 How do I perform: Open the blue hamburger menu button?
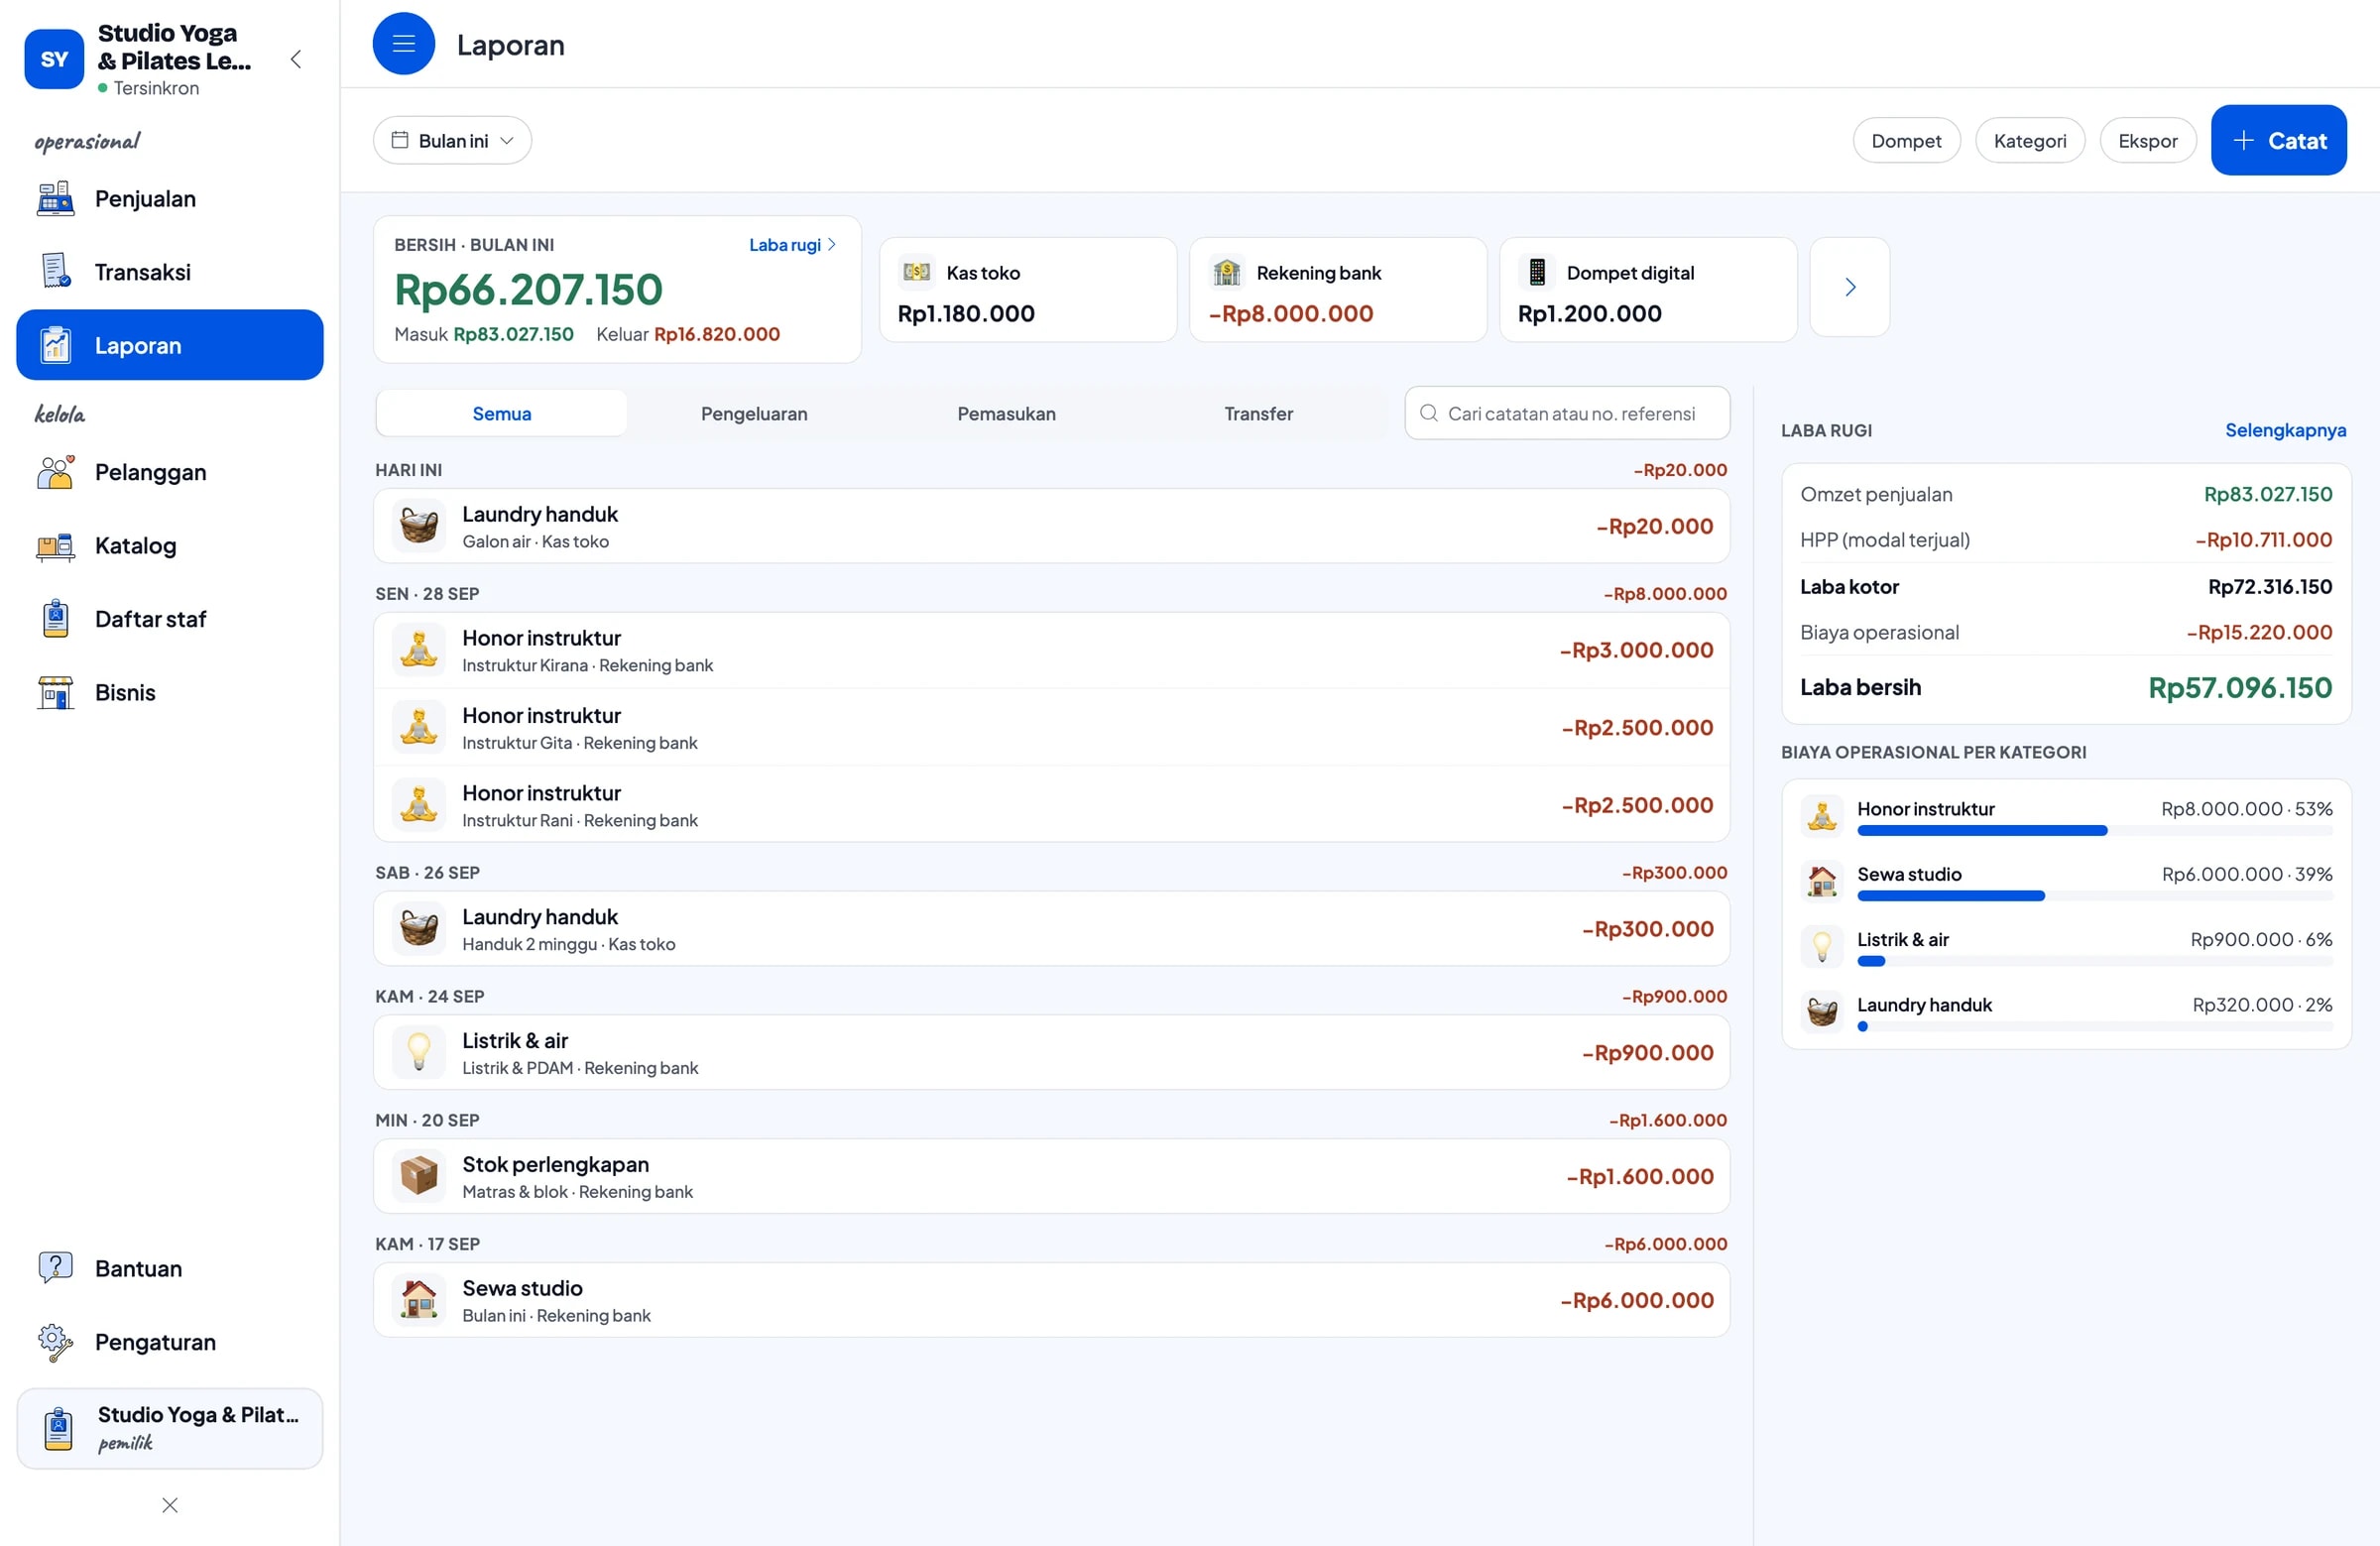pyautogui.click(x=403, y=44)
